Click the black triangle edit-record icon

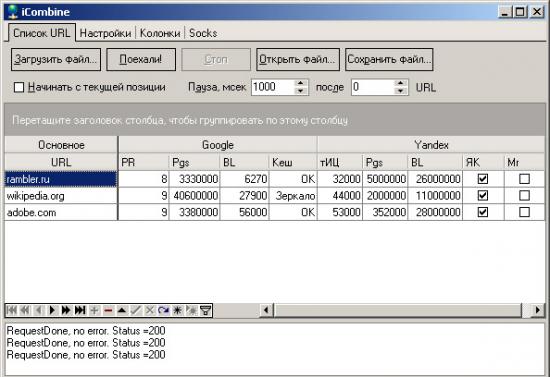pos(122,310)
